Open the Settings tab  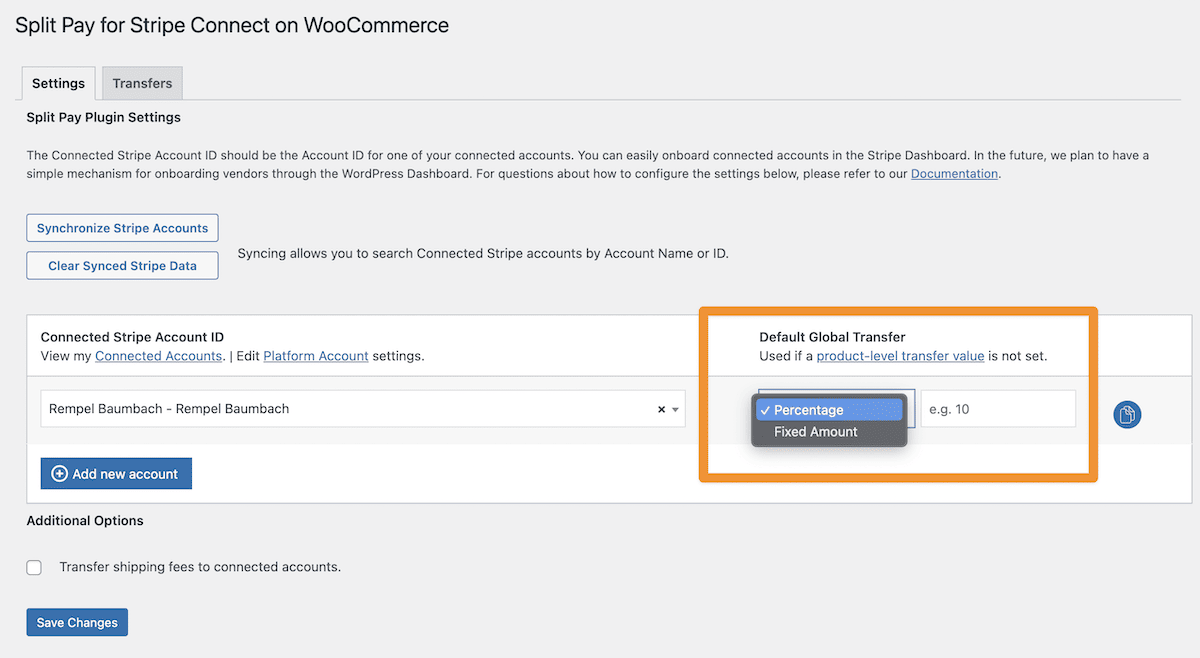(58, 83)
